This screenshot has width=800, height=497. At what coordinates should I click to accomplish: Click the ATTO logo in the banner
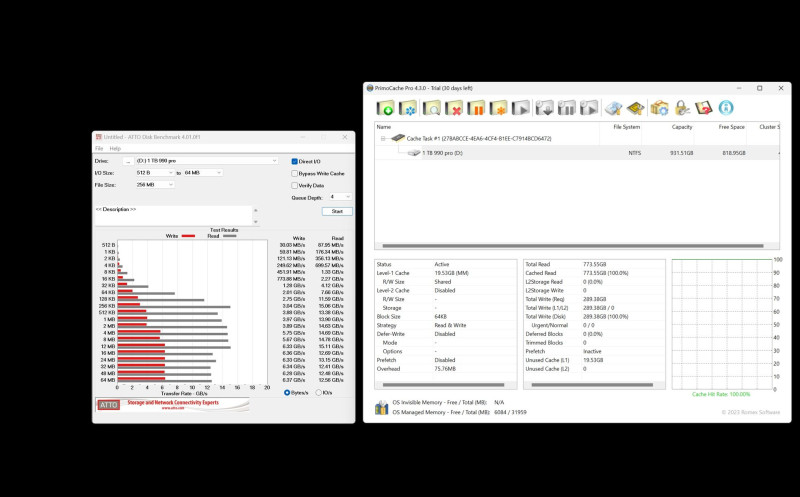[108, 405]
